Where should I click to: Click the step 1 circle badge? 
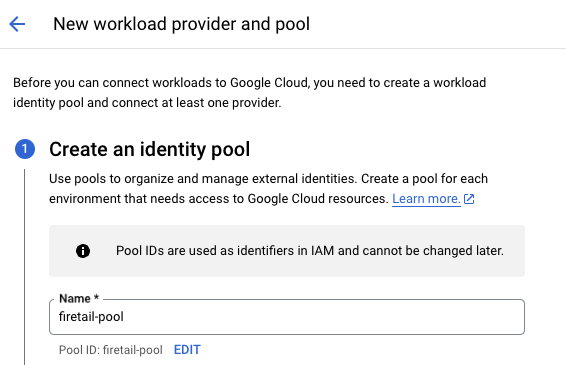click(25, 149)
